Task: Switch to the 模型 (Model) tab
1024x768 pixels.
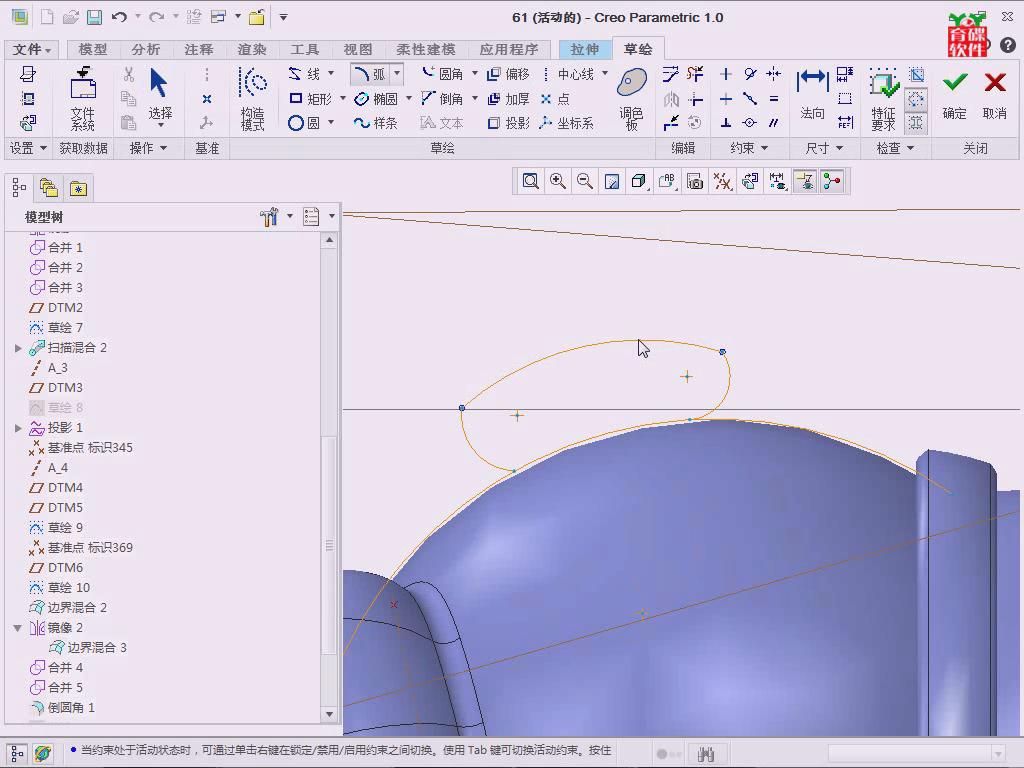Action: (93, 50)
